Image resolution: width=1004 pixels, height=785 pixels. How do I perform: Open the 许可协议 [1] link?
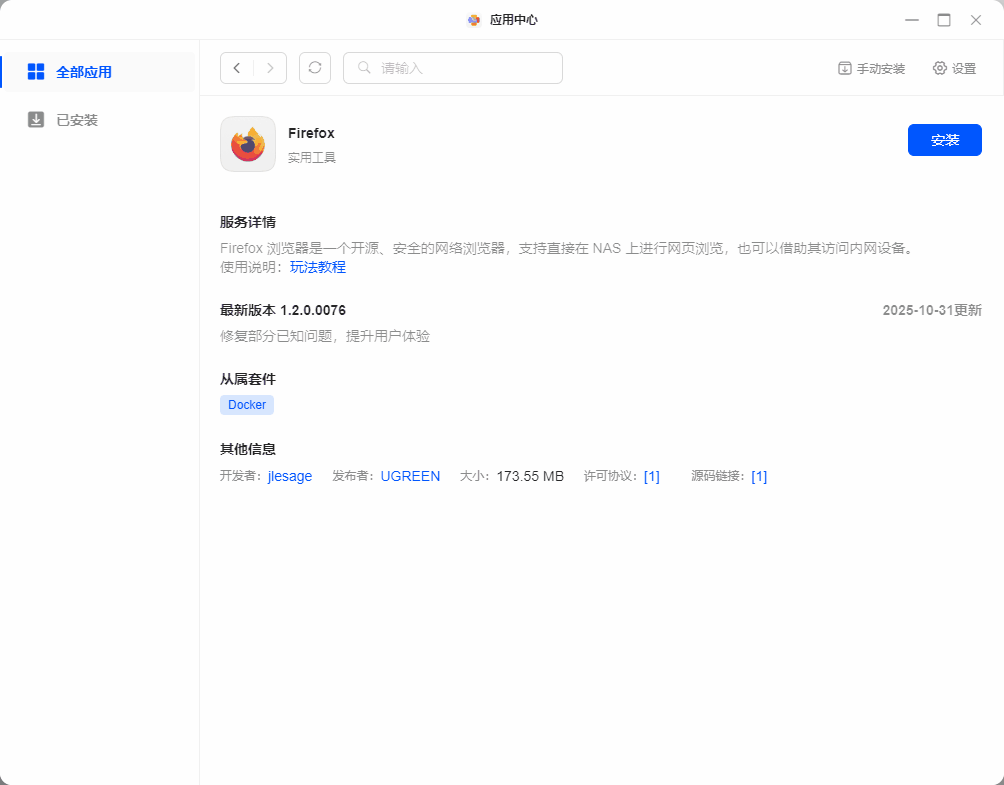pyautogui.click(x=652, y=476)
